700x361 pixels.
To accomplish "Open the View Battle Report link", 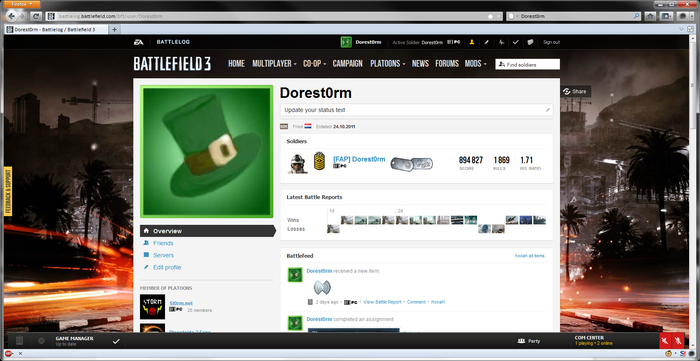I will click(x=382, y=302).
